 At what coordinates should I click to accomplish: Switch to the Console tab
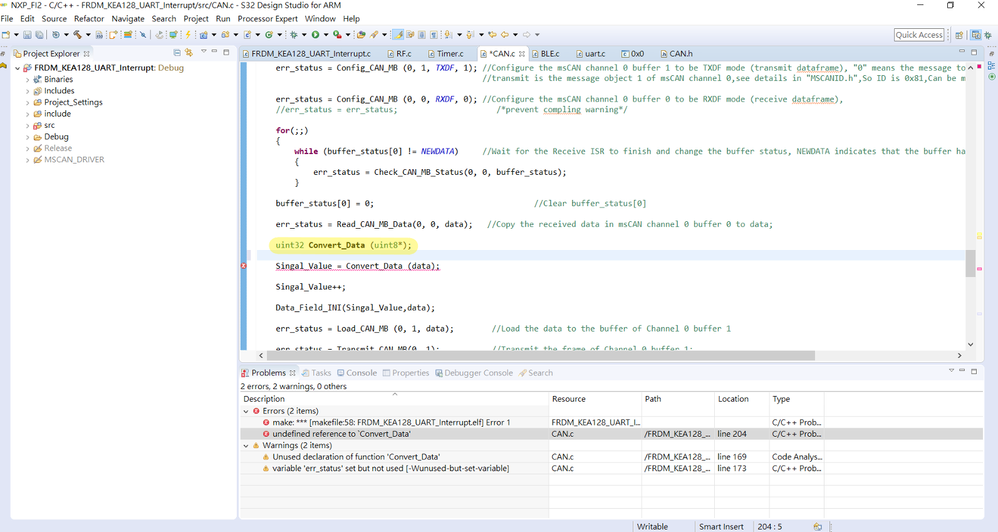pos(357,373)
